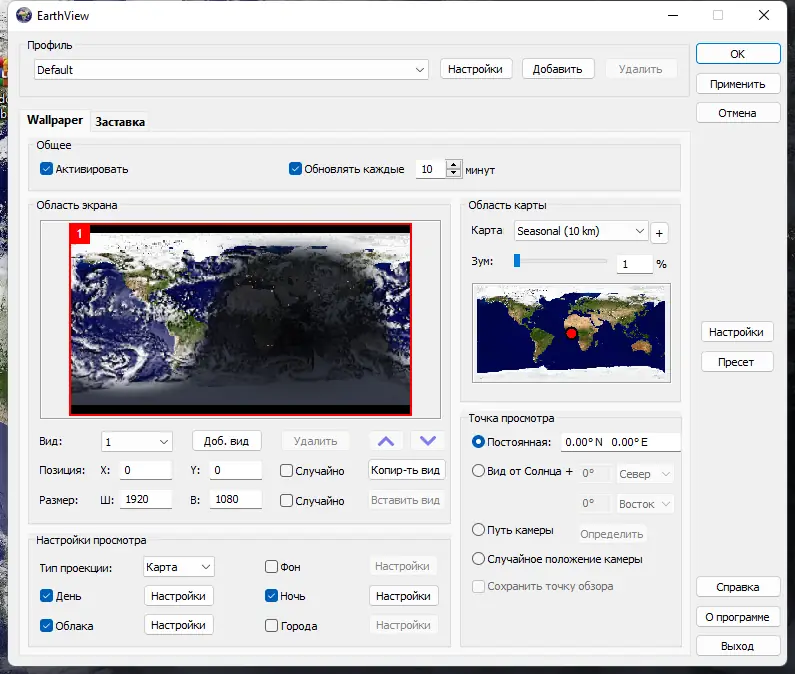Click the zoom percent input field

634,264
